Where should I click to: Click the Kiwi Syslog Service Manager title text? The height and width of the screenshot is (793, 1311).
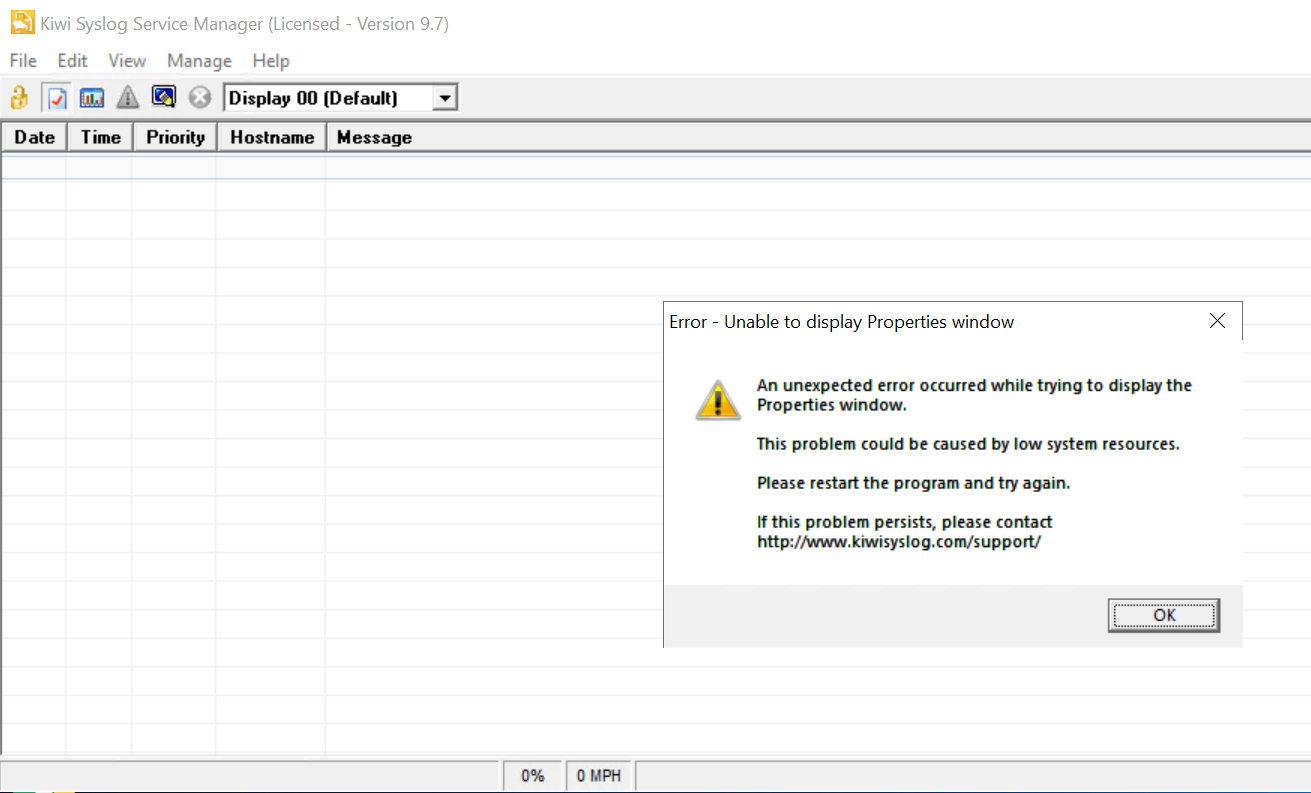(245, 24)
